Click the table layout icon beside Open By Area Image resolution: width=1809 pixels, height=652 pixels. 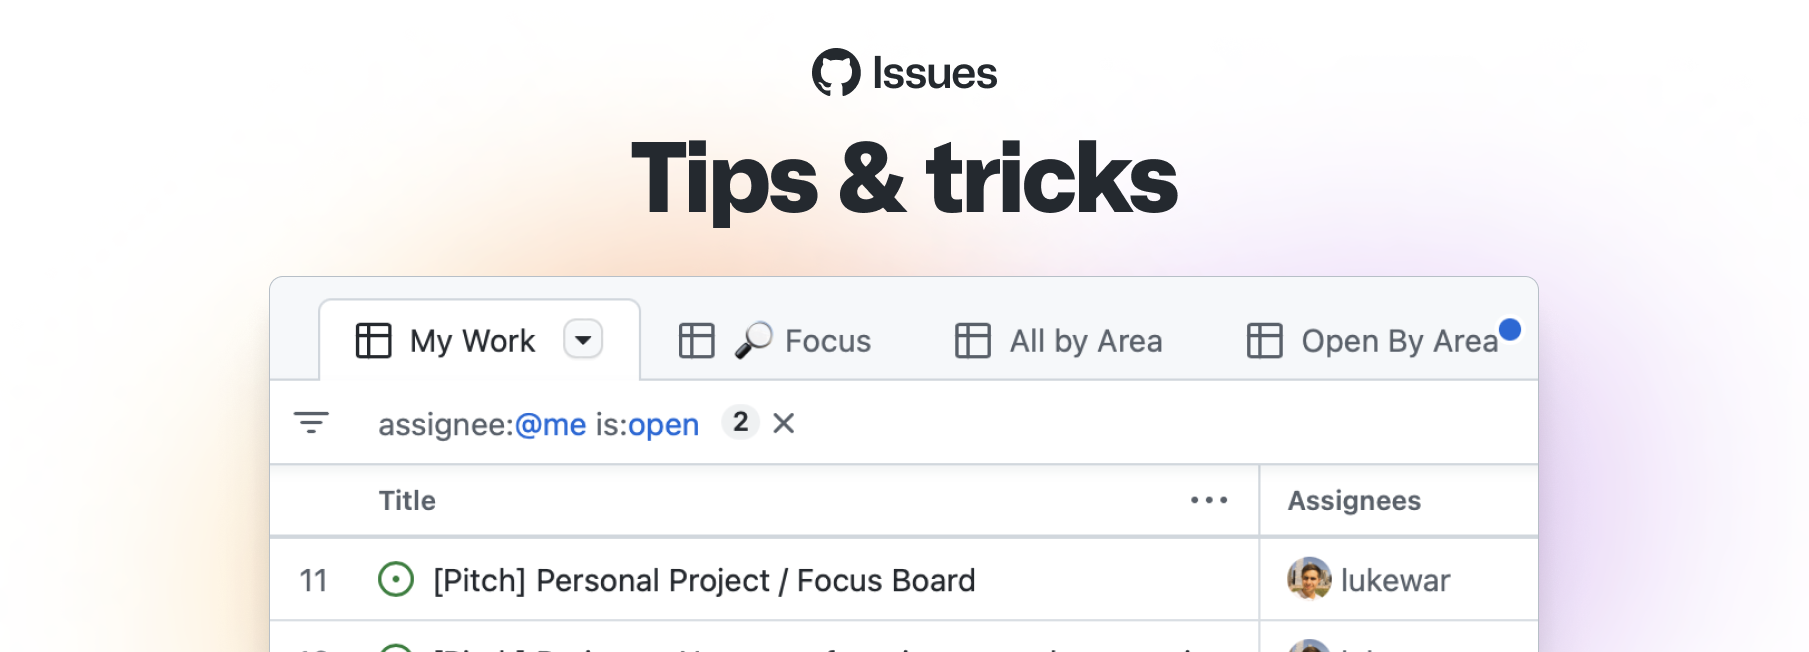[1263, 341]
